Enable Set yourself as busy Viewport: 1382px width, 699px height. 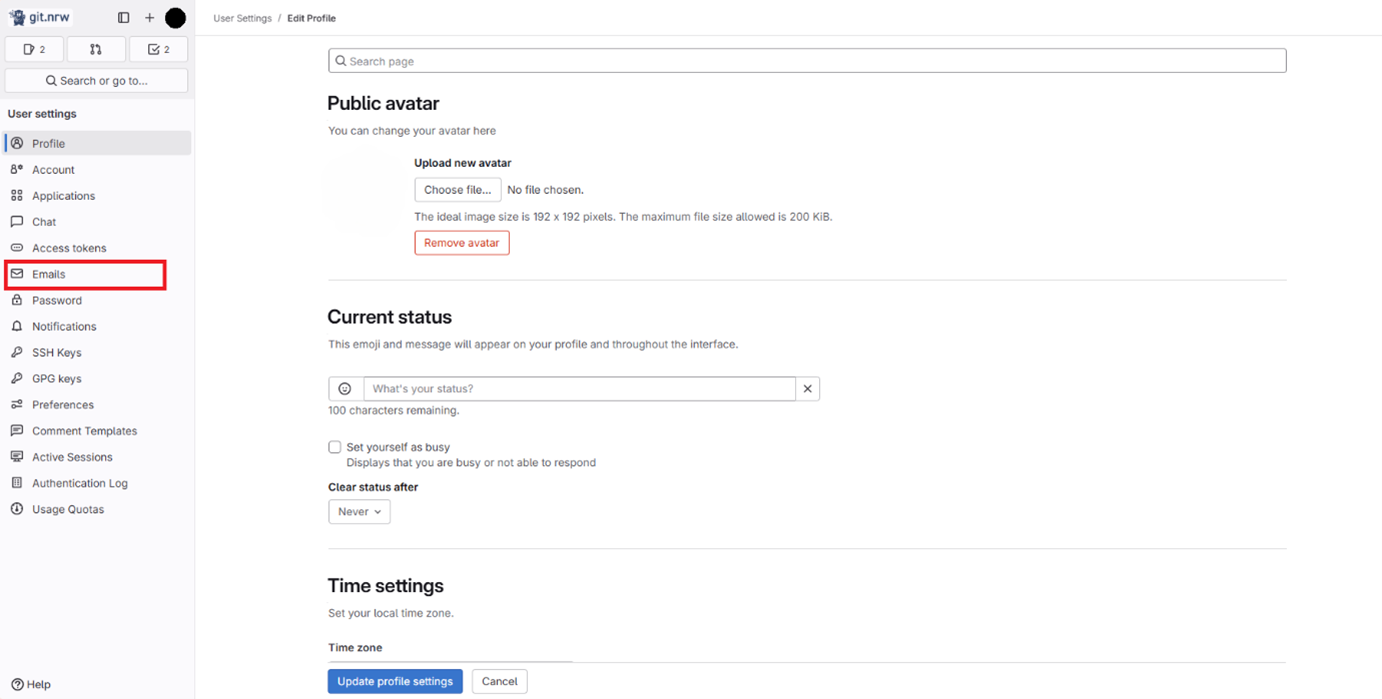pyautogui.click(x=334, y=446)
